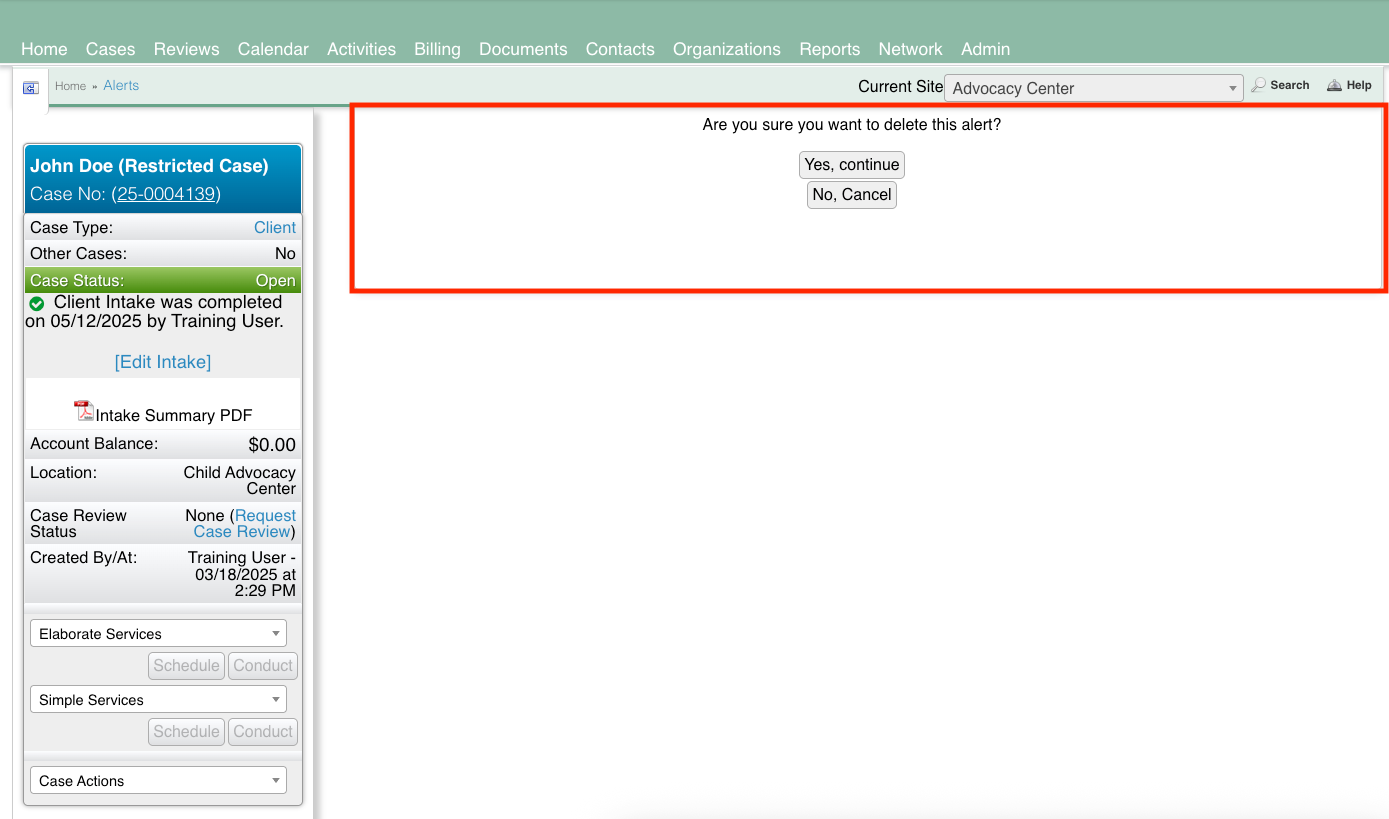Open the Home menu
Screen dimensions: 1389x819
[x=44, y=49]
